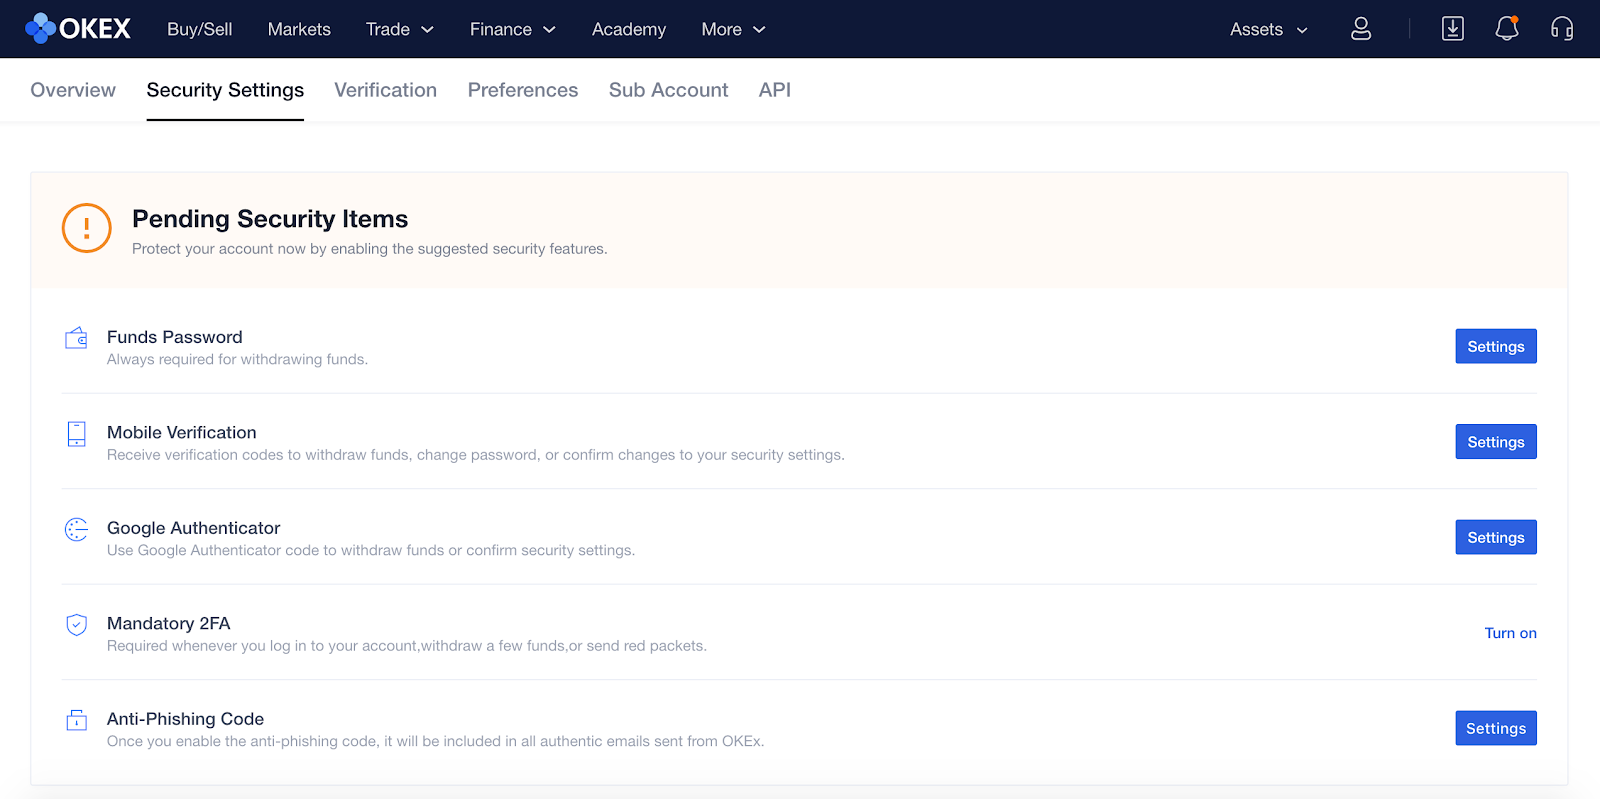Open the notifications bell
The image size is (1600, 799).
pos(1506,29)
